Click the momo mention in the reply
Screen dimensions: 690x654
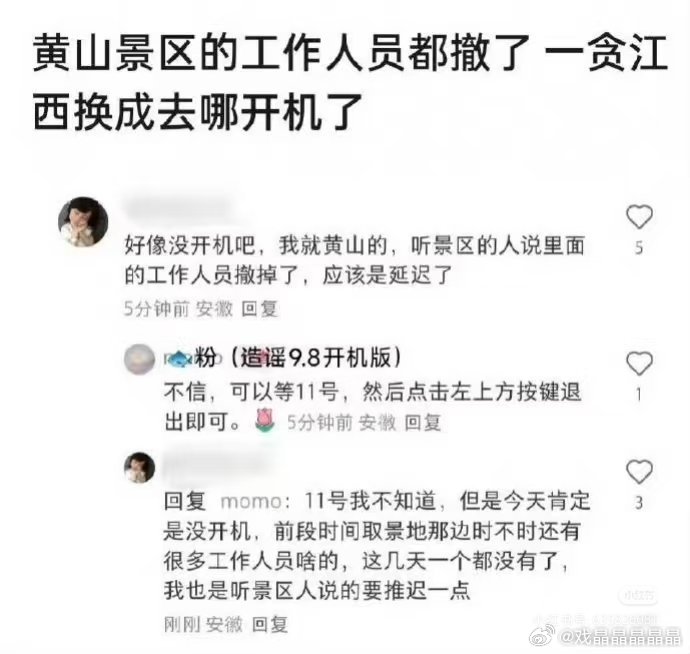tap(251, 502)
